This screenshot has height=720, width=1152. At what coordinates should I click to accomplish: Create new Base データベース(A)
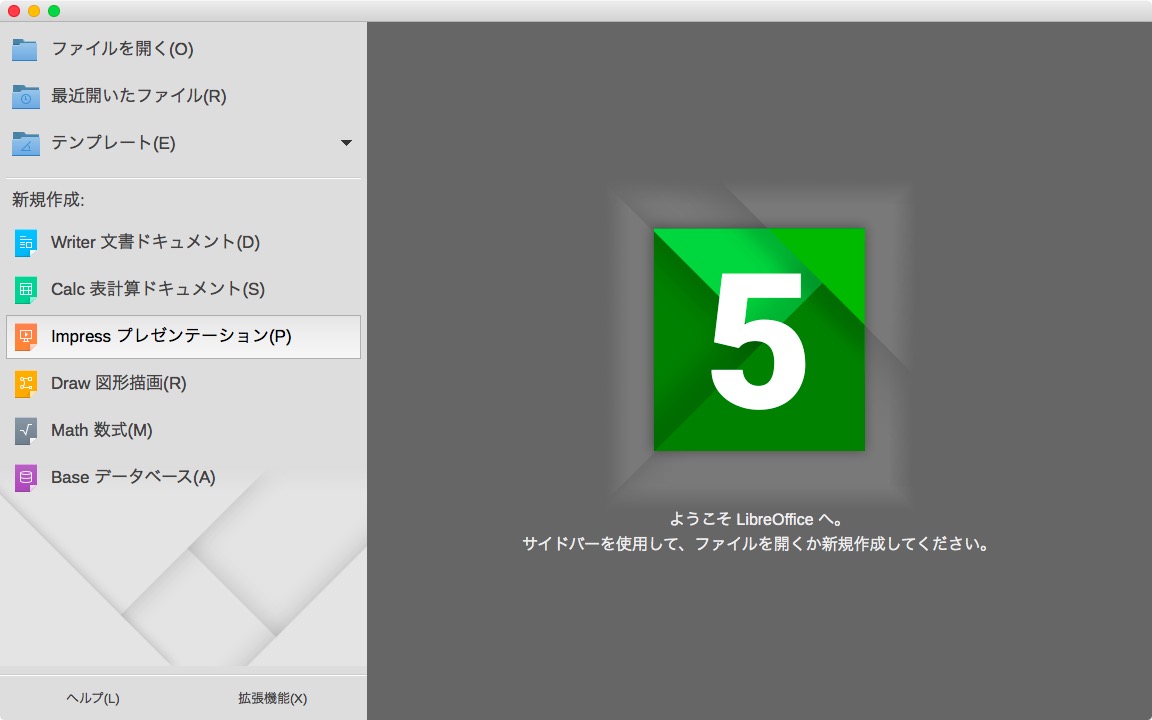[x=133, y=478]
